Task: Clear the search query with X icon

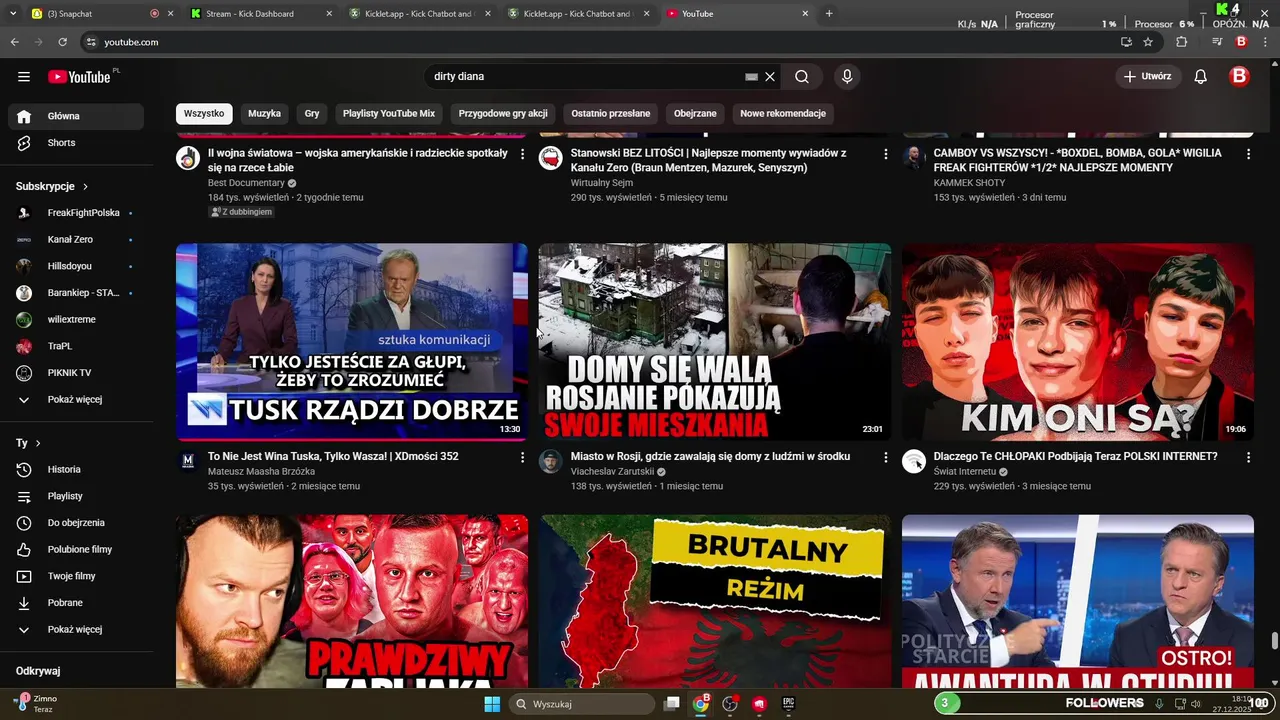Action: [x=770, y=77]
